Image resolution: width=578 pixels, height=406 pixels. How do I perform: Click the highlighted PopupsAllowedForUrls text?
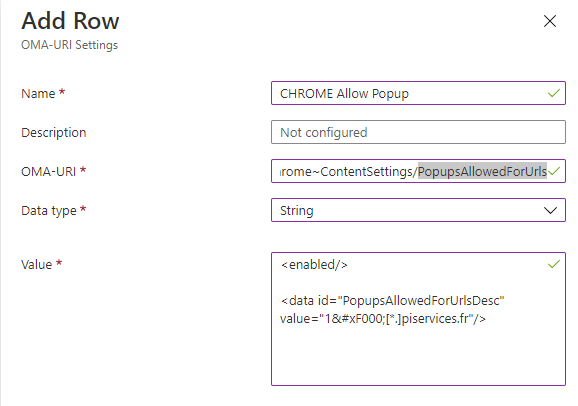tap(482, 171)
